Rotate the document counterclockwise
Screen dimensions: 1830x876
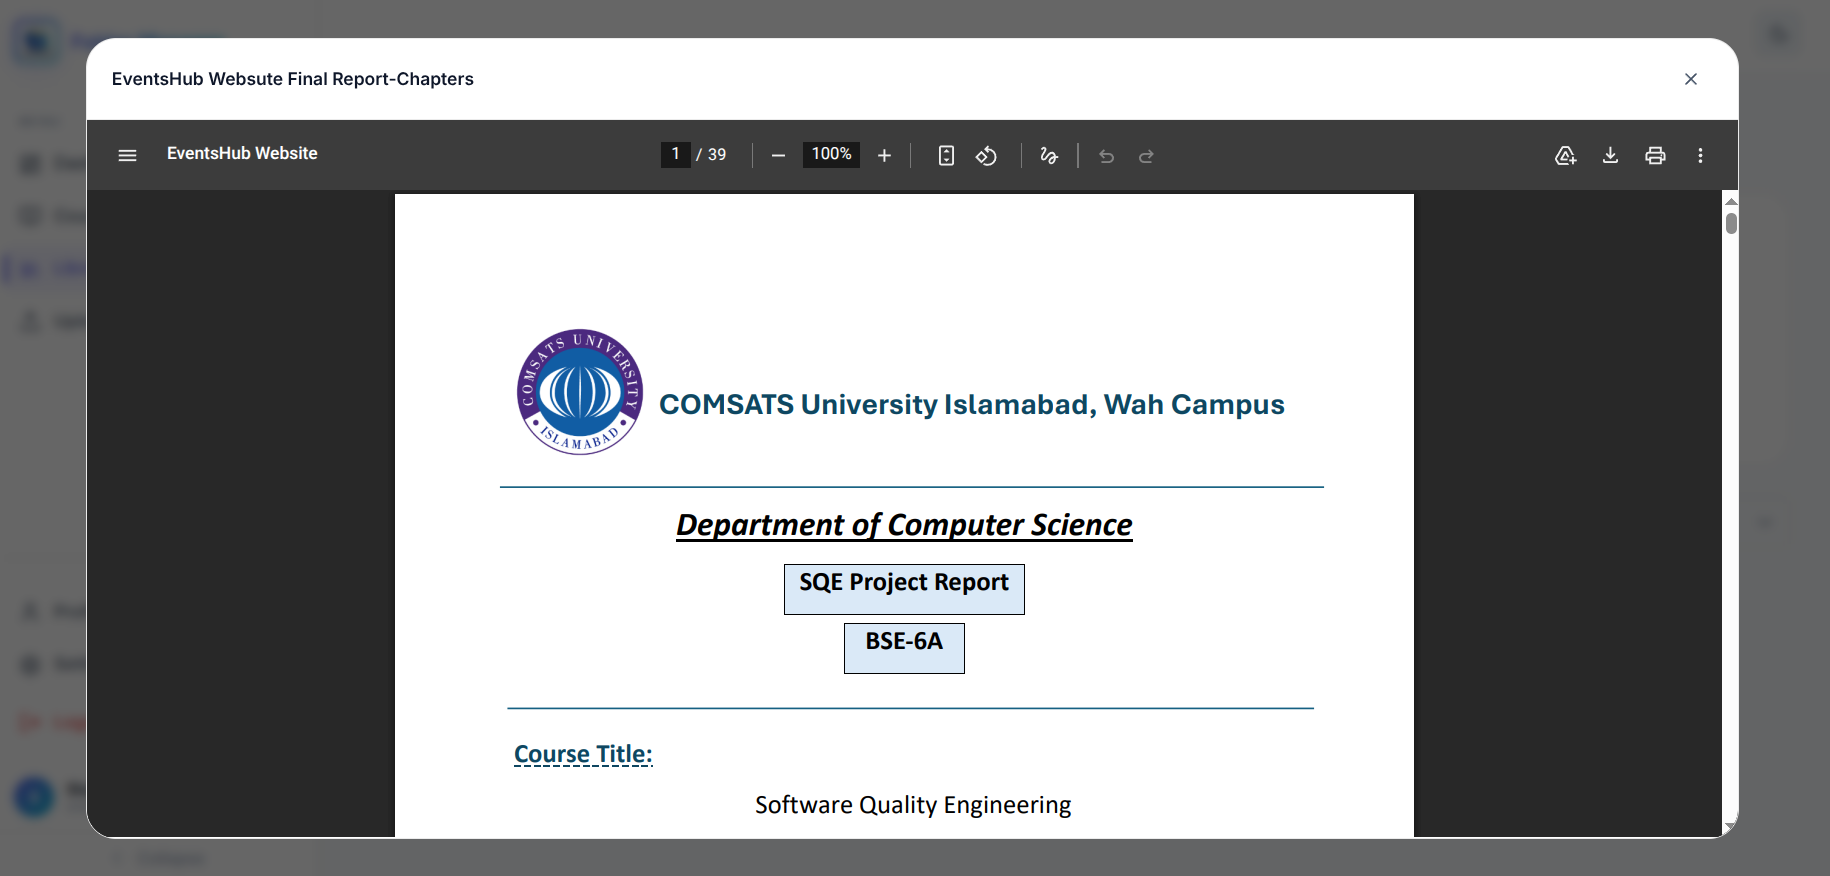(x=986, y=155)
